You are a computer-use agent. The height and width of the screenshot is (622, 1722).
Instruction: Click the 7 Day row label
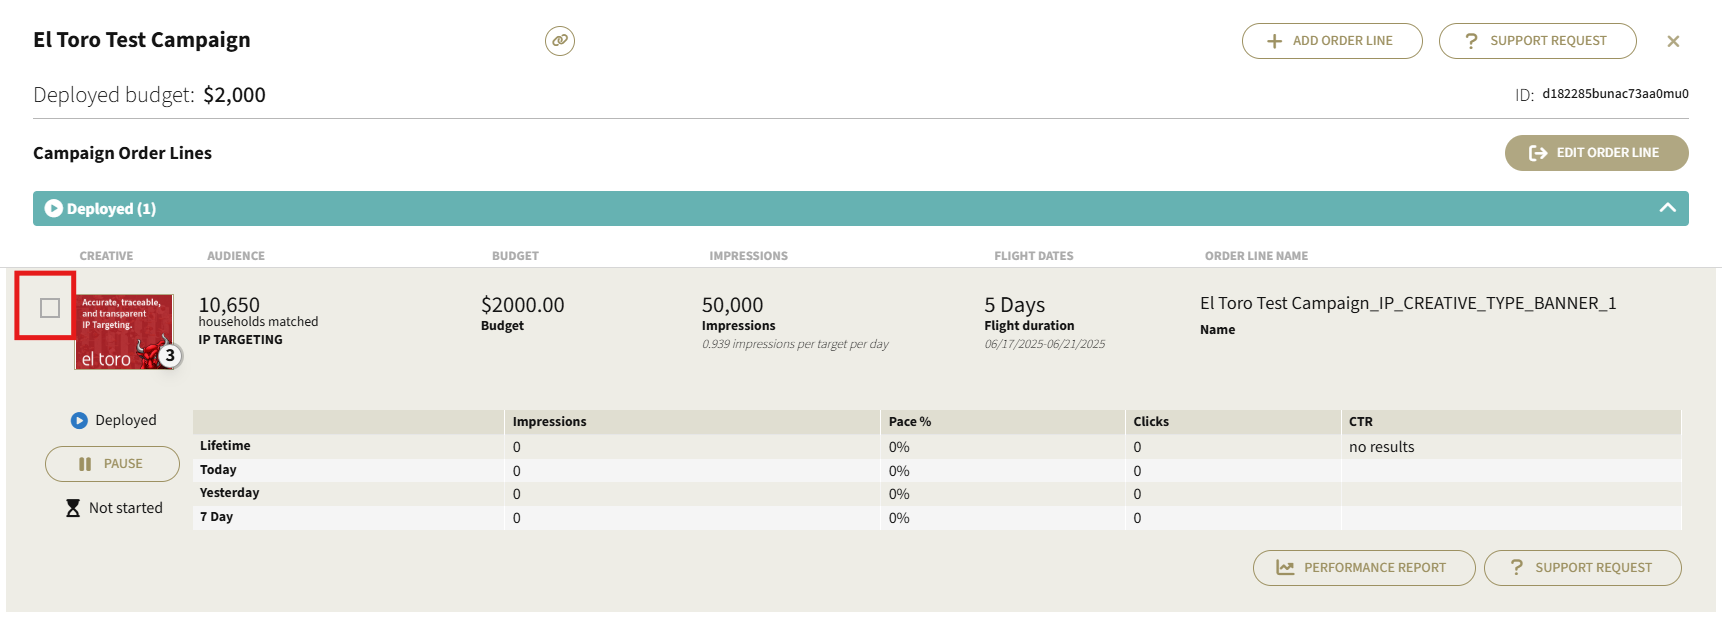click(x=216, y=517)
